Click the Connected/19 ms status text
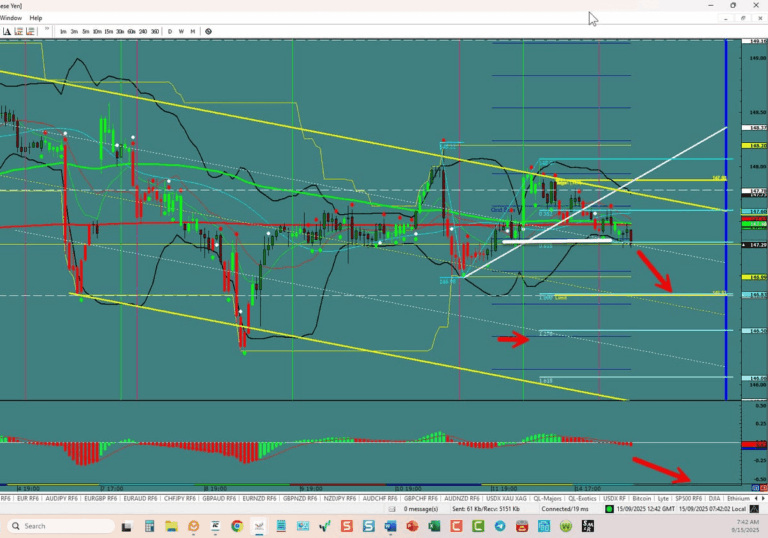This screenshot has width=768, height=538. [x=565, y=509]
